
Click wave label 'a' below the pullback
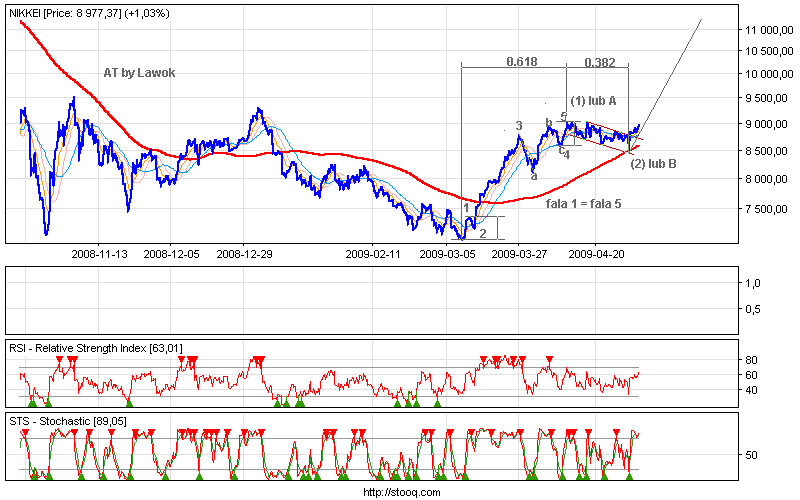[x=534, y=177]
